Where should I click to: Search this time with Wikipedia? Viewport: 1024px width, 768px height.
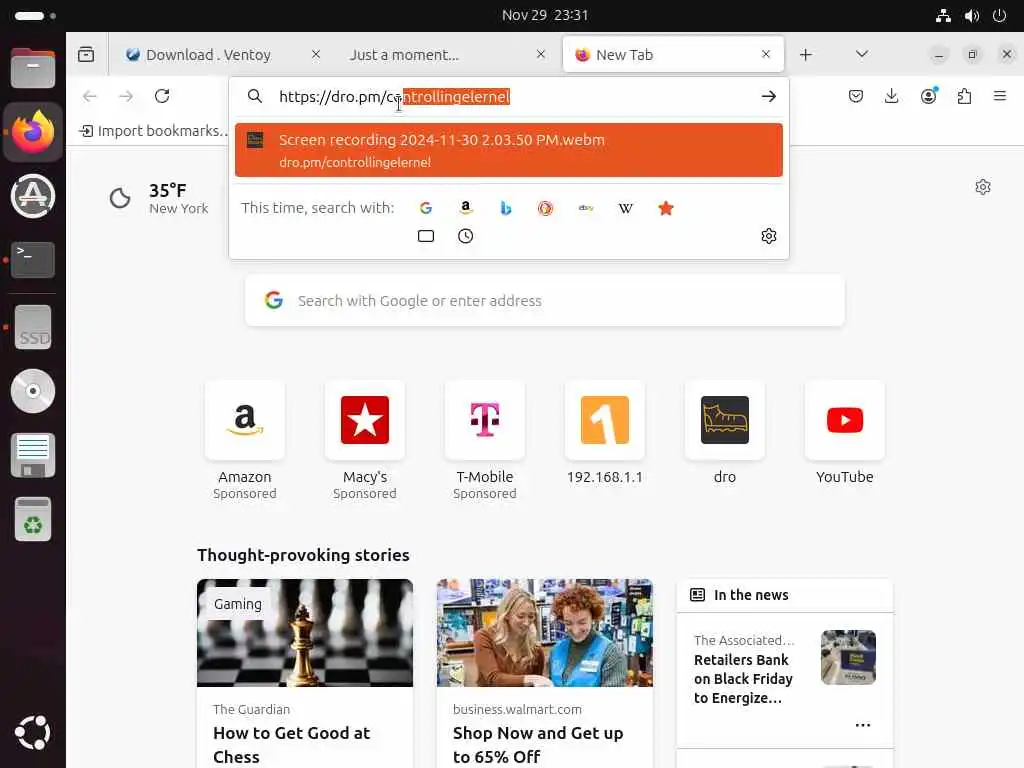626,208
